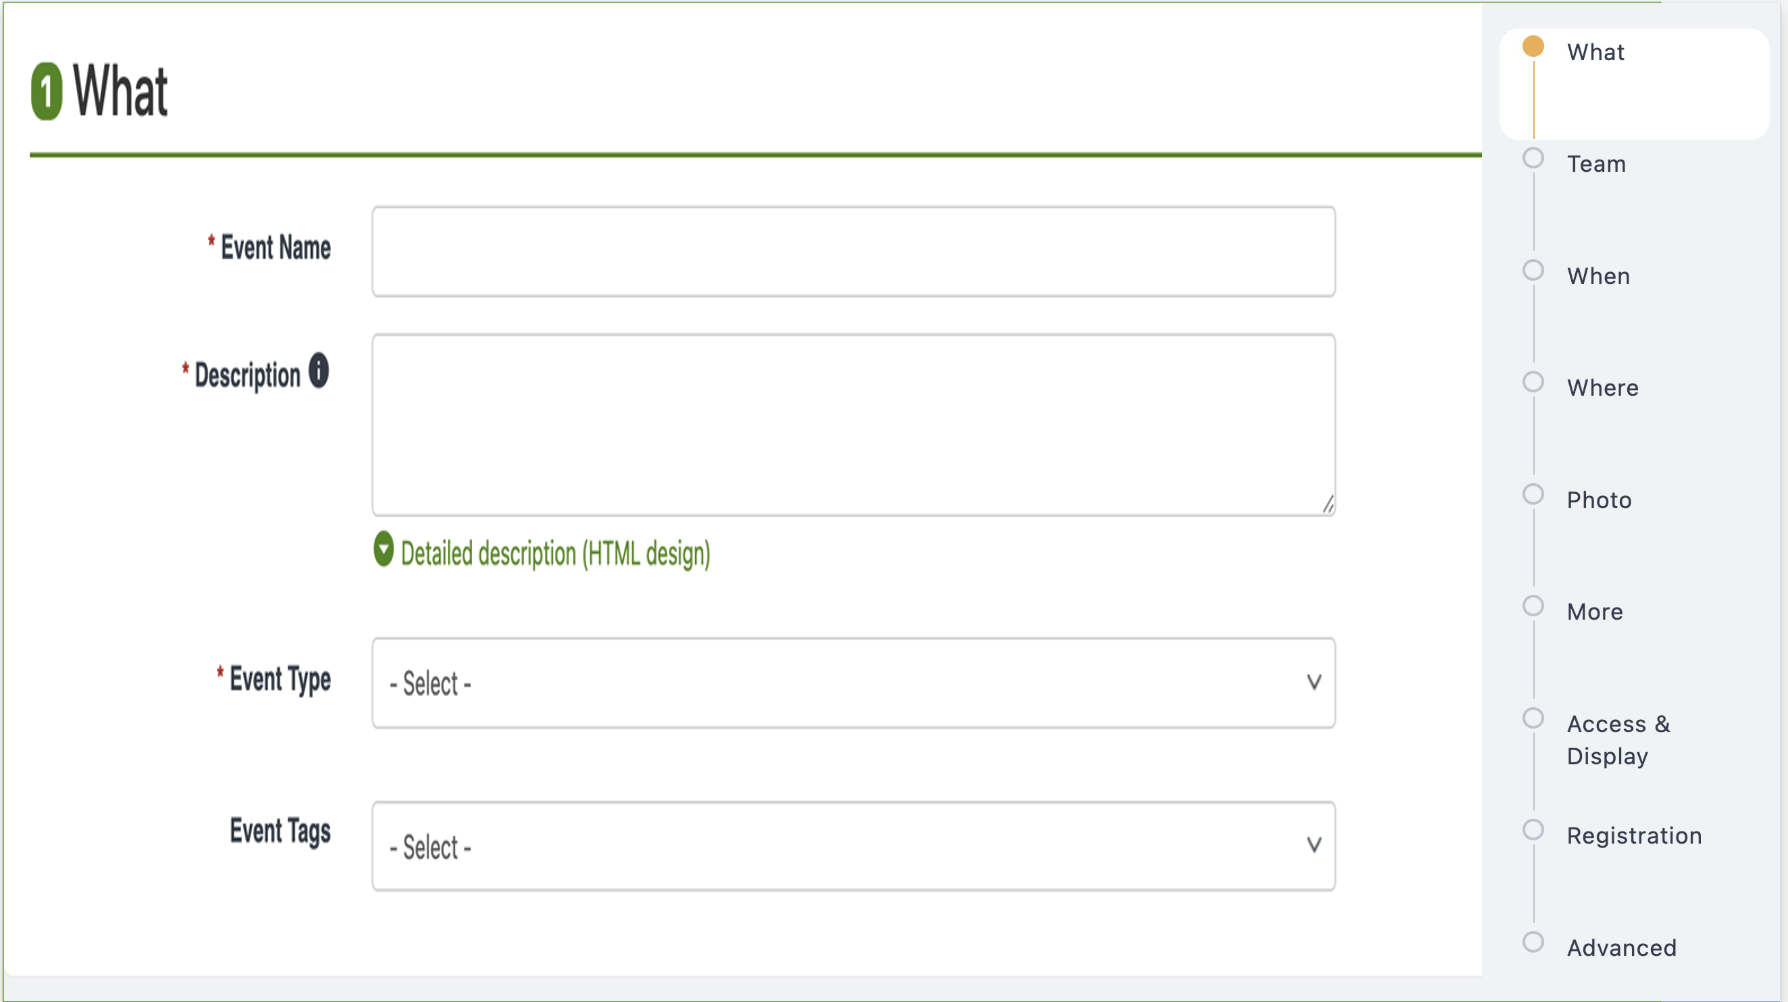Click the orange progress dot next to What
1788x1002 pixels.
click(1532, 46)
